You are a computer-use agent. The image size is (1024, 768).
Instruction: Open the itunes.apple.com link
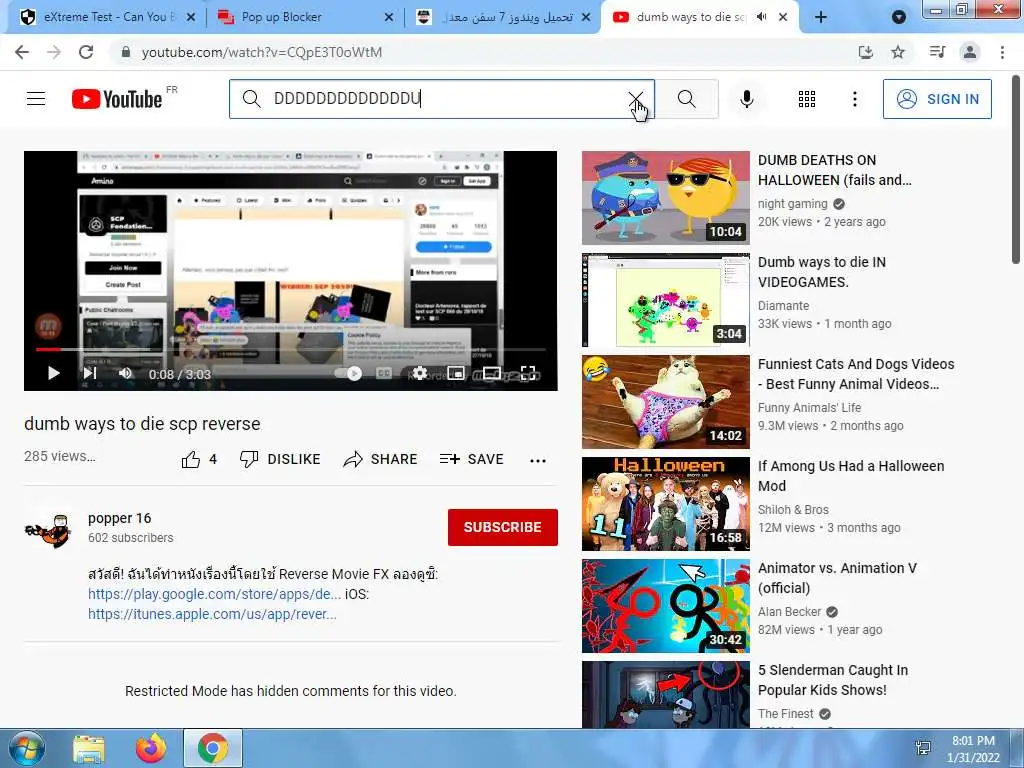click(x=212, y=614)
